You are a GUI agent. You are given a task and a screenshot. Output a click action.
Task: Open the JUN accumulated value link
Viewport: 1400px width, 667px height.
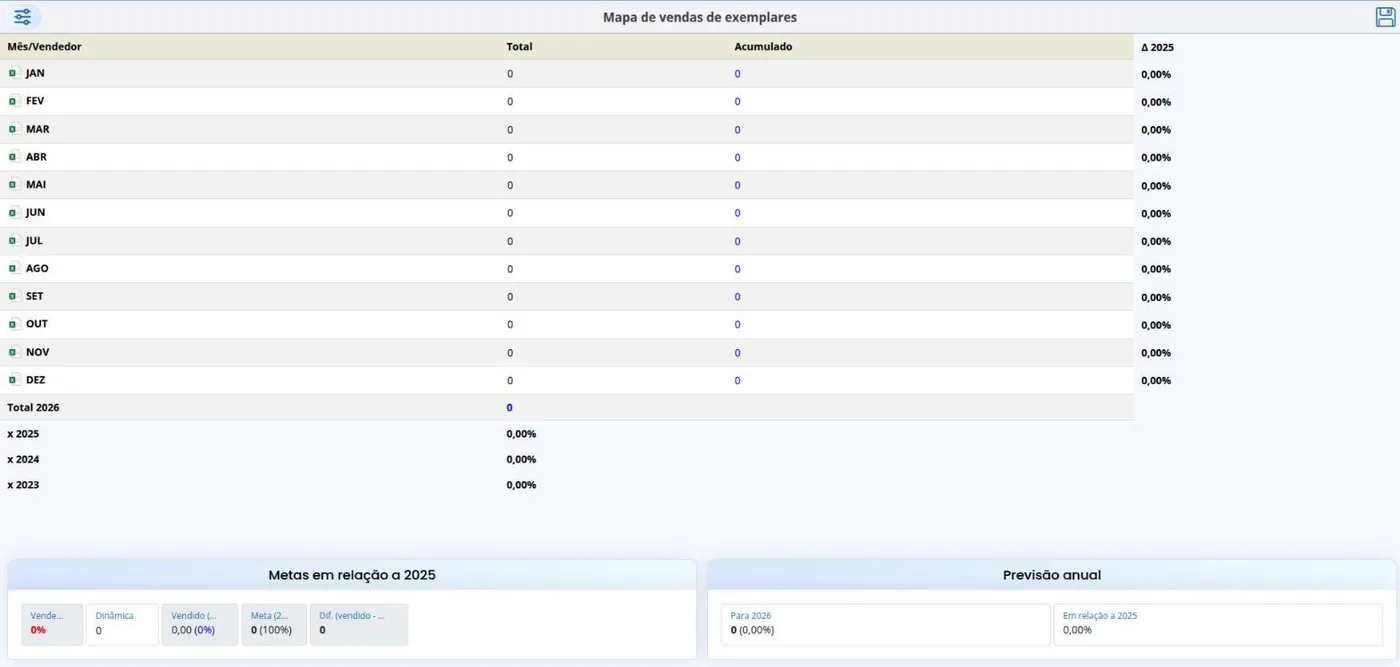pyautogui.click(x=737, y=213)
